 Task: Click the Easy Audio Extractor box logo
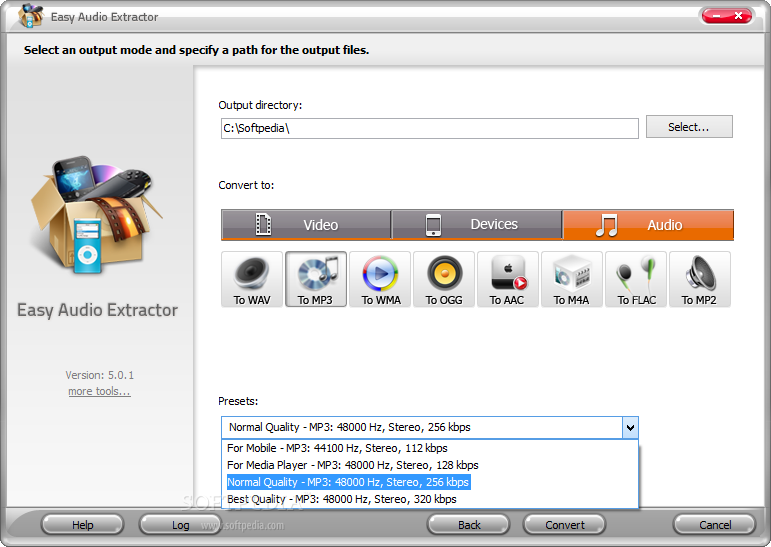pyautogui.click(x=96, y=215)
